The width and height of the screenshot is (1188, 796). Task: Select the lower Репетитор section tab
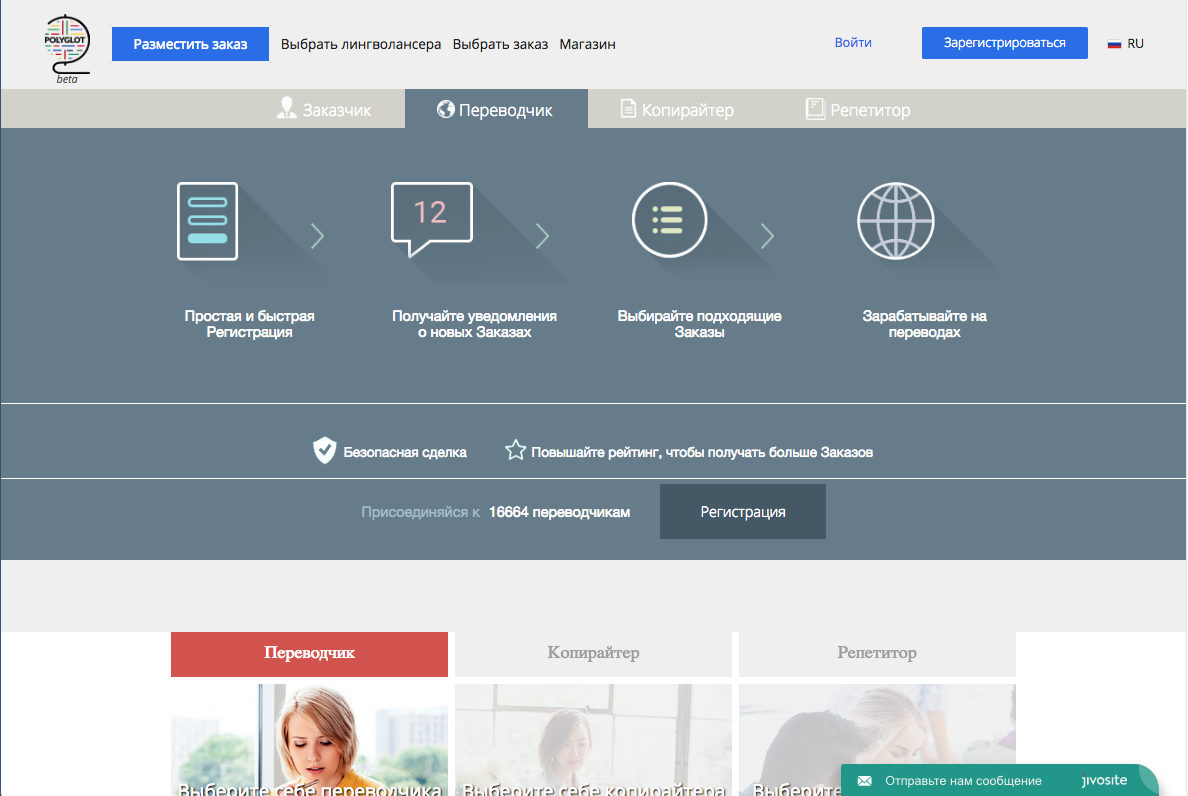(x=877, y=654)
